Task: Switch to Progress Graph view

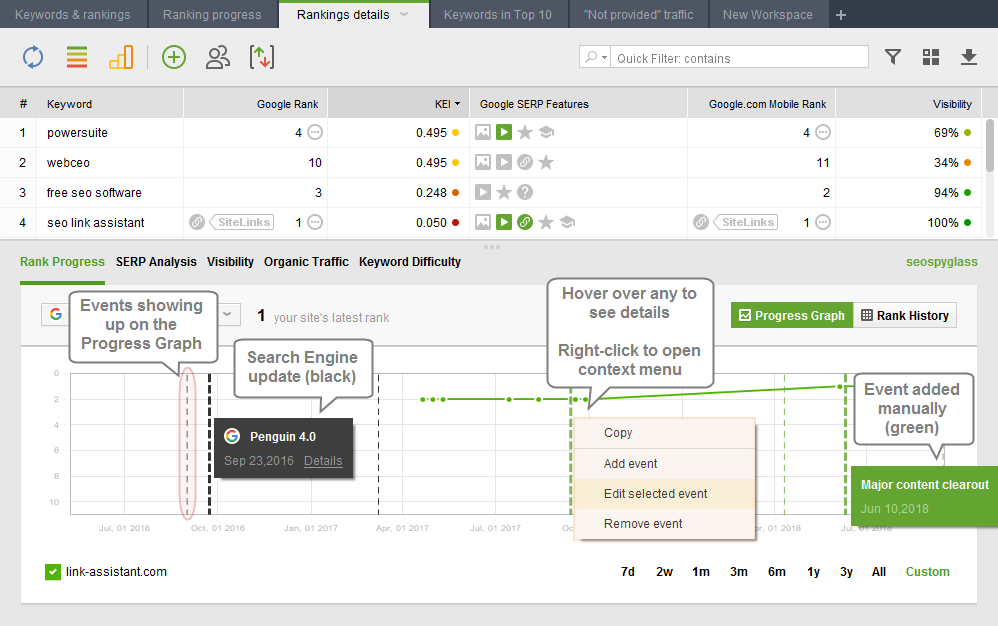Action: (792, 316)
